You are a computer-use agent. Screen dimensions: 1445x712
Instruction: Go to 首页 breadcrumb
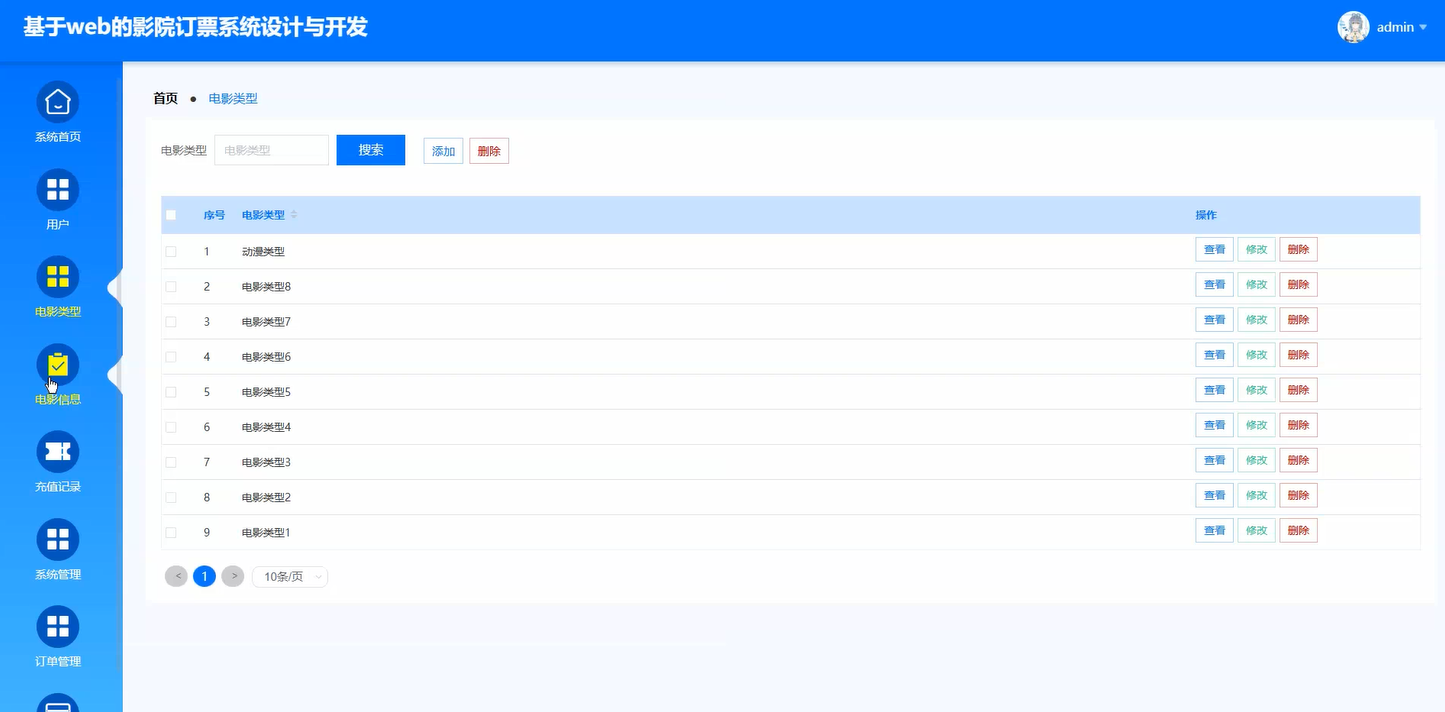pyautogui.click(x=165, y=99)
